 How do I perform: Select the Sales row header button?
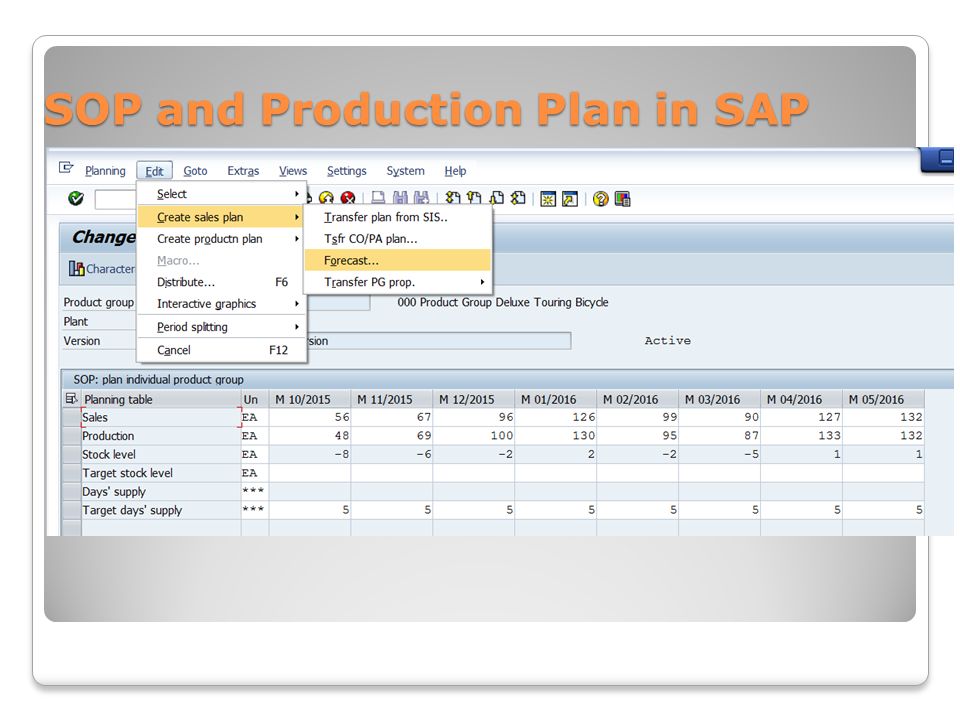(72, 418)
